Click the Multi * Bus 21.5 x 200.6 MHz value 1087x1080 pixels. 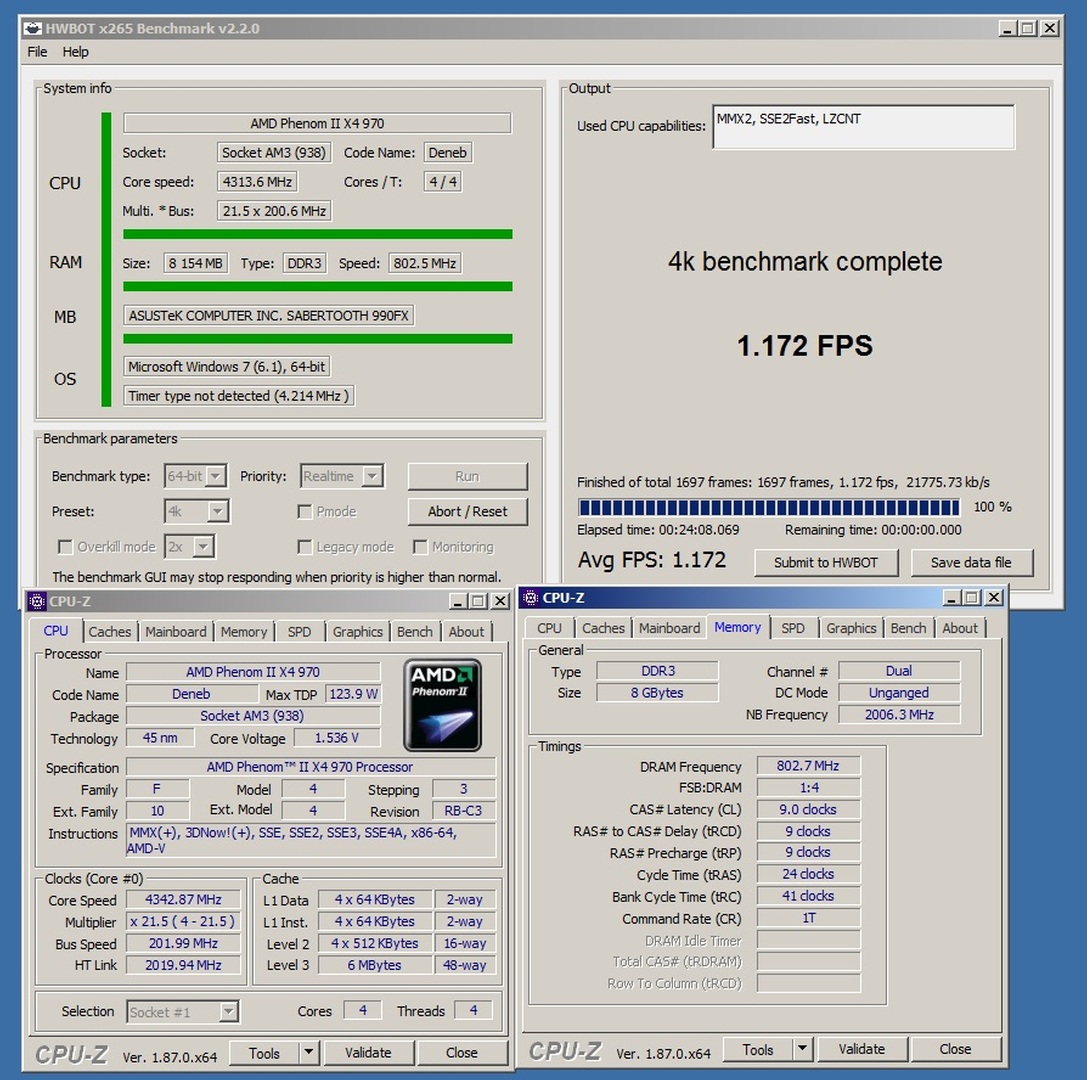click(x=275, y=211)
